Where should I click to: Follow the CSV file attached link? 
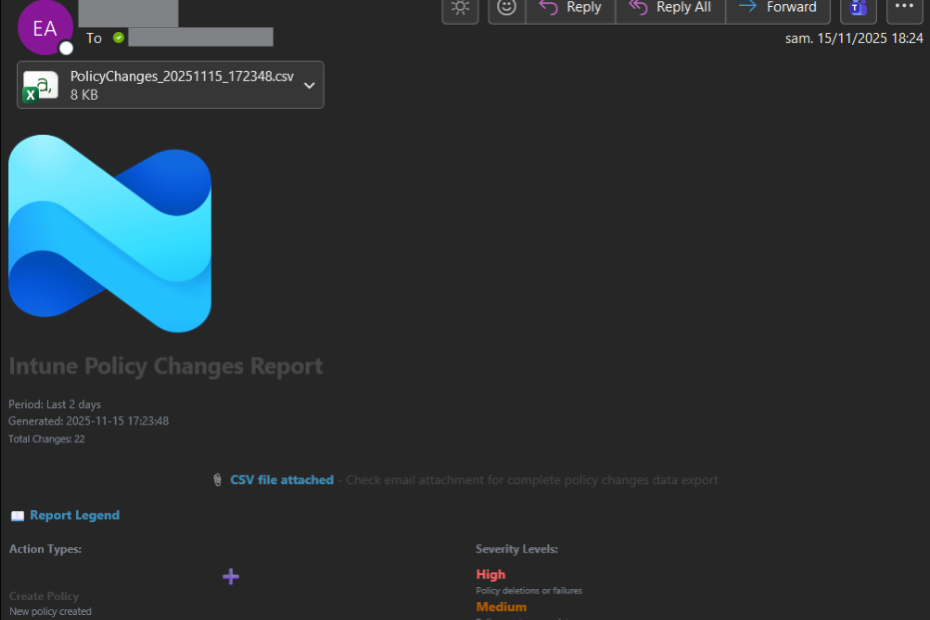coord(281,480)
